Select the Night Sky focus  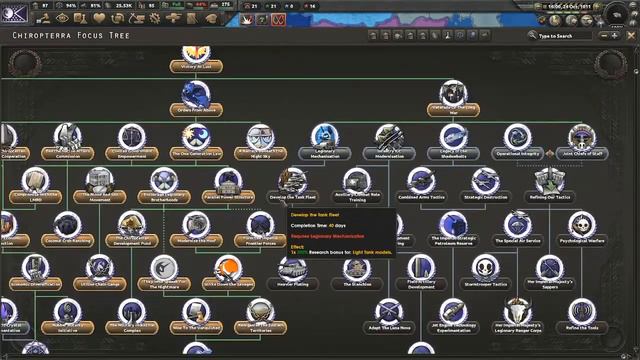260,142
